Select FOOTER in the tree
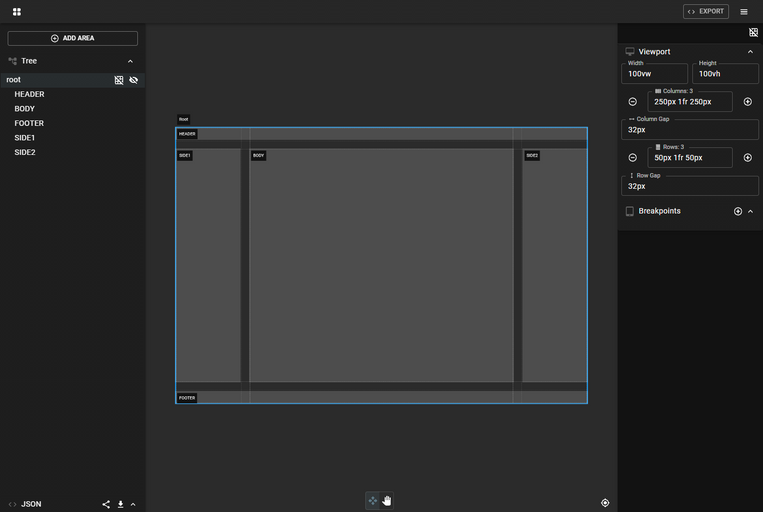The image size is (763, 512). pyautogui.click(x=29, y=123)
